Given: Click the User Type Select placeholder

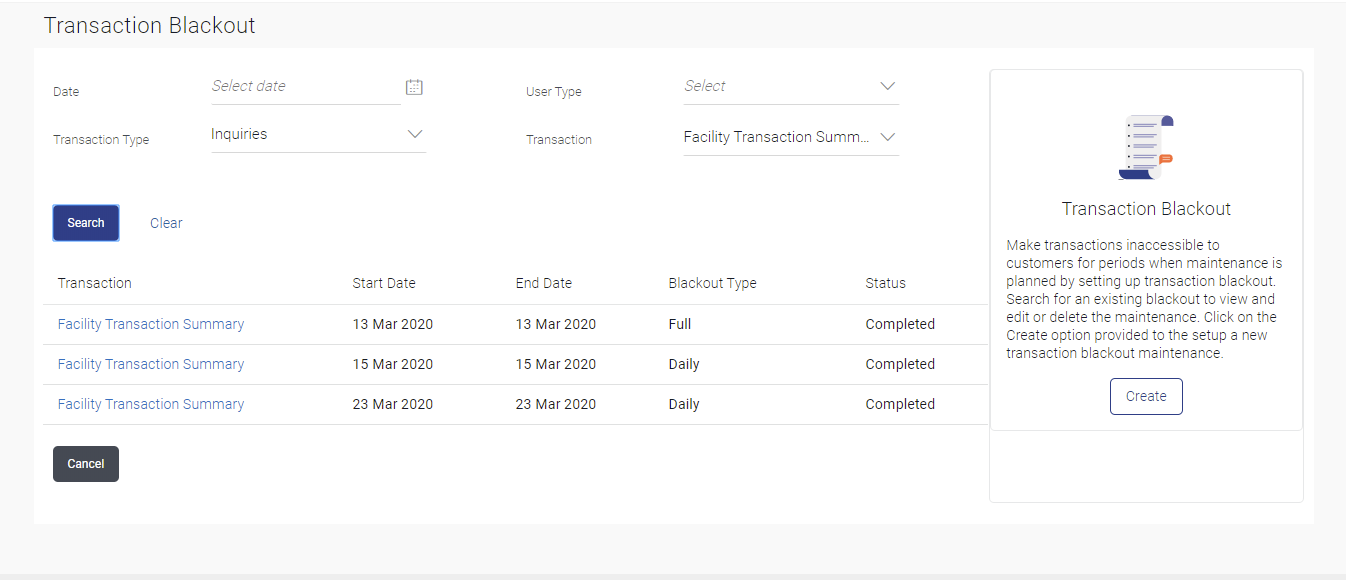Looking at the screenshot, I should [x=705, y=86].
